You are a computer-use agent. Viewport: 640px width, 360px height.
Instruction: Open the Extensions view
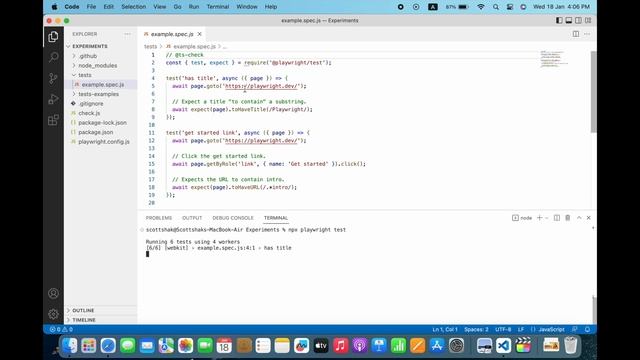coord(53,120)
